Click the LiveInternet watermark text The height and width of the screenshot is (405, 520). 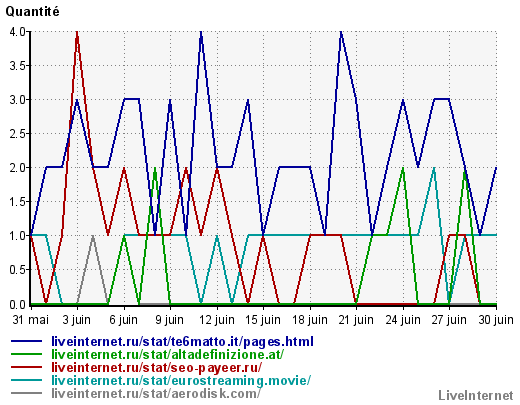[476, 396]
